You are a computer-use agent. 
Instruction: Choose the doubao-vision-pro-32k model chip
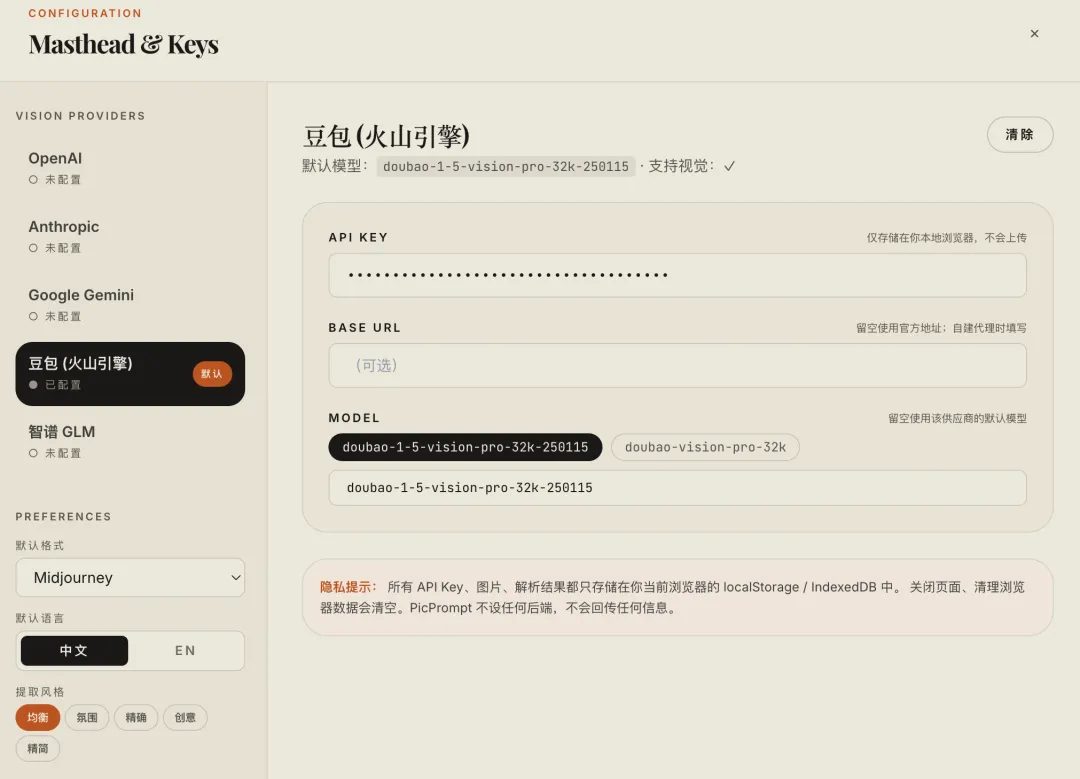click(705, 447)
